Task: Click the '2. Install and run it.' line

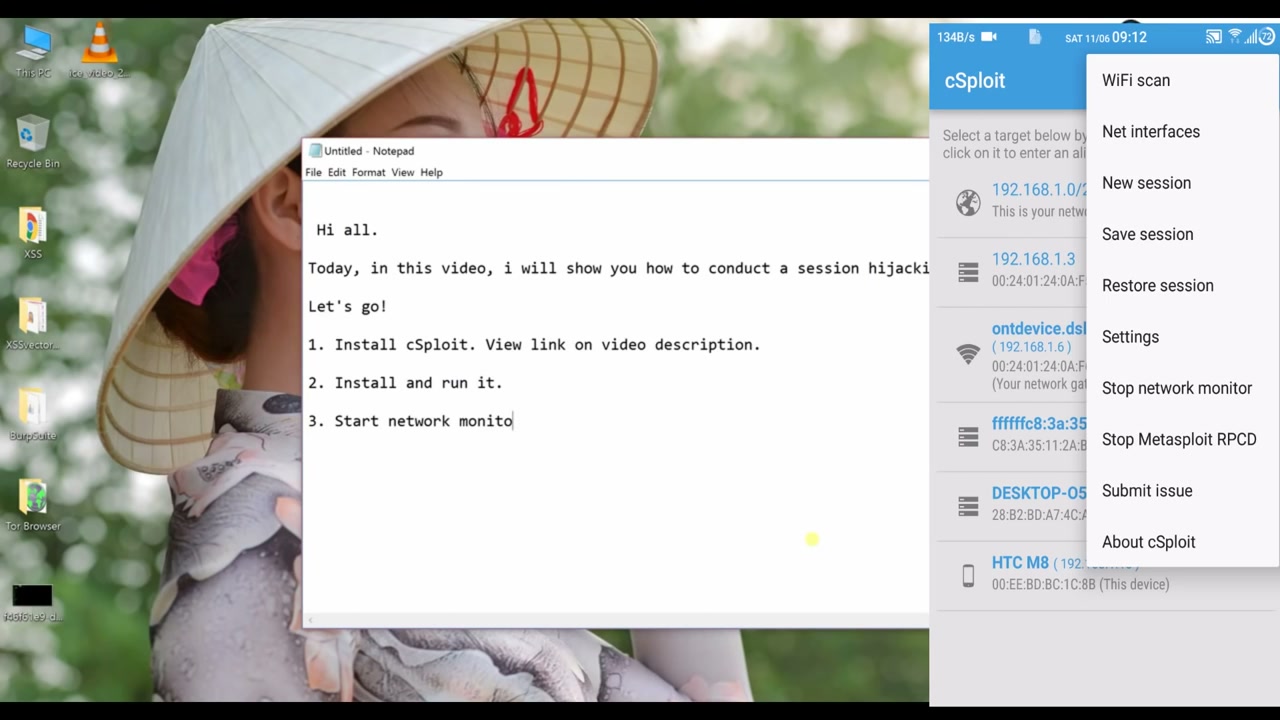Action: pyautogui.click(x=405, y=382)
